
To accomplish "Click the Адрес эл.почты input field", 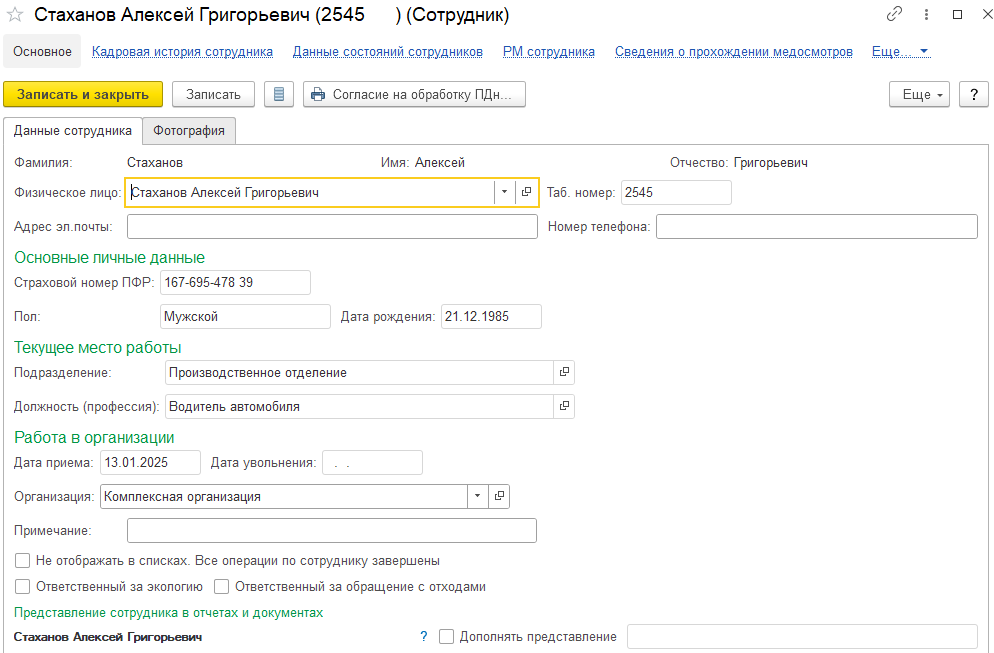I will click(x=332, y=227).
